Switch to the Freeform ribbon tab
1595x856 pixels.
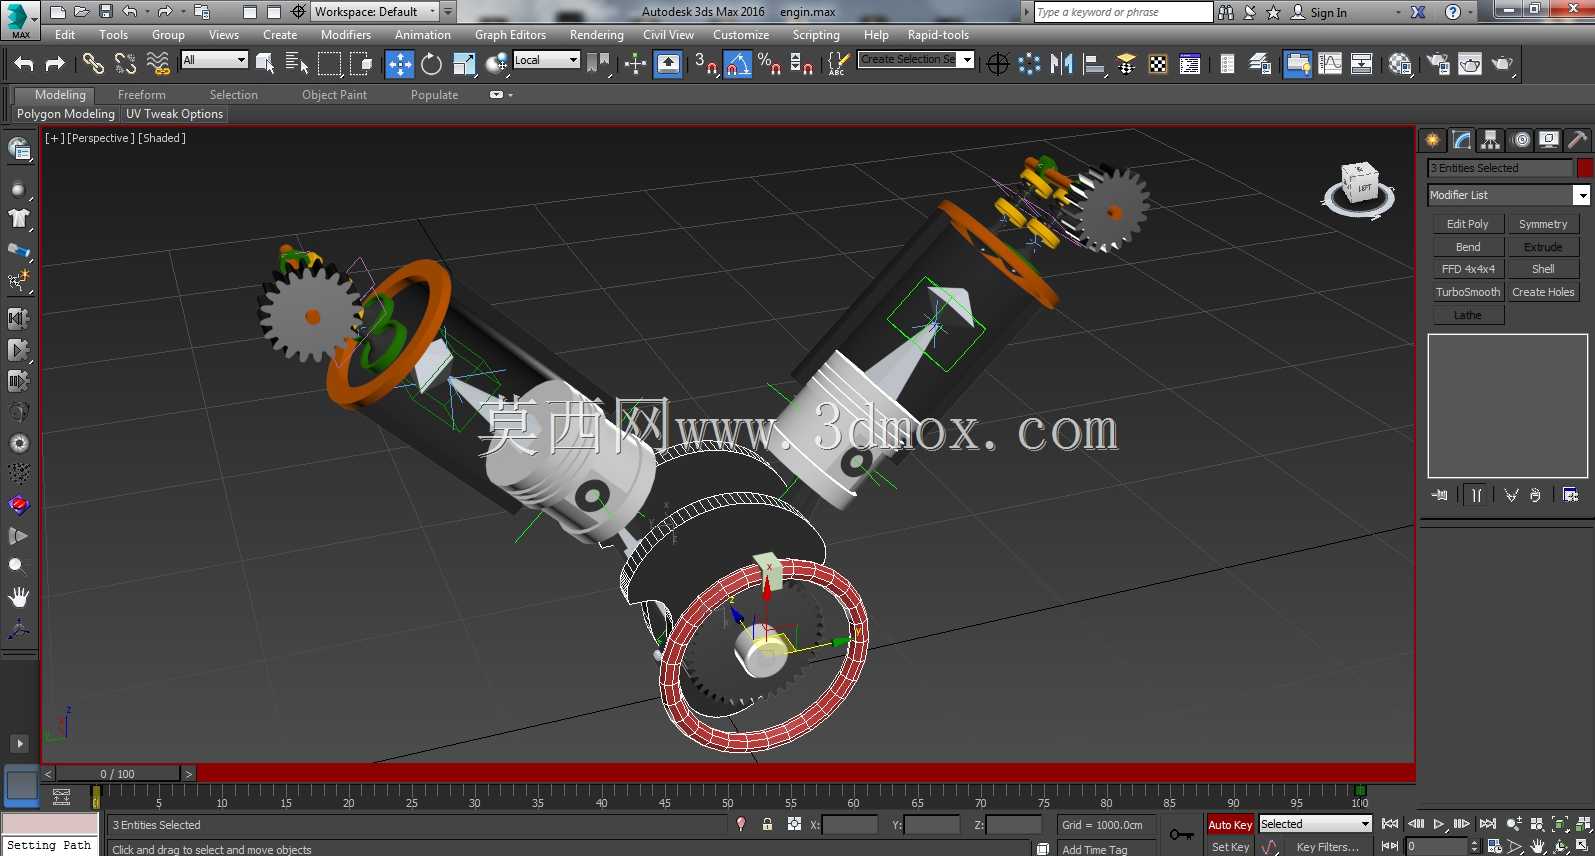coord(142,95)
